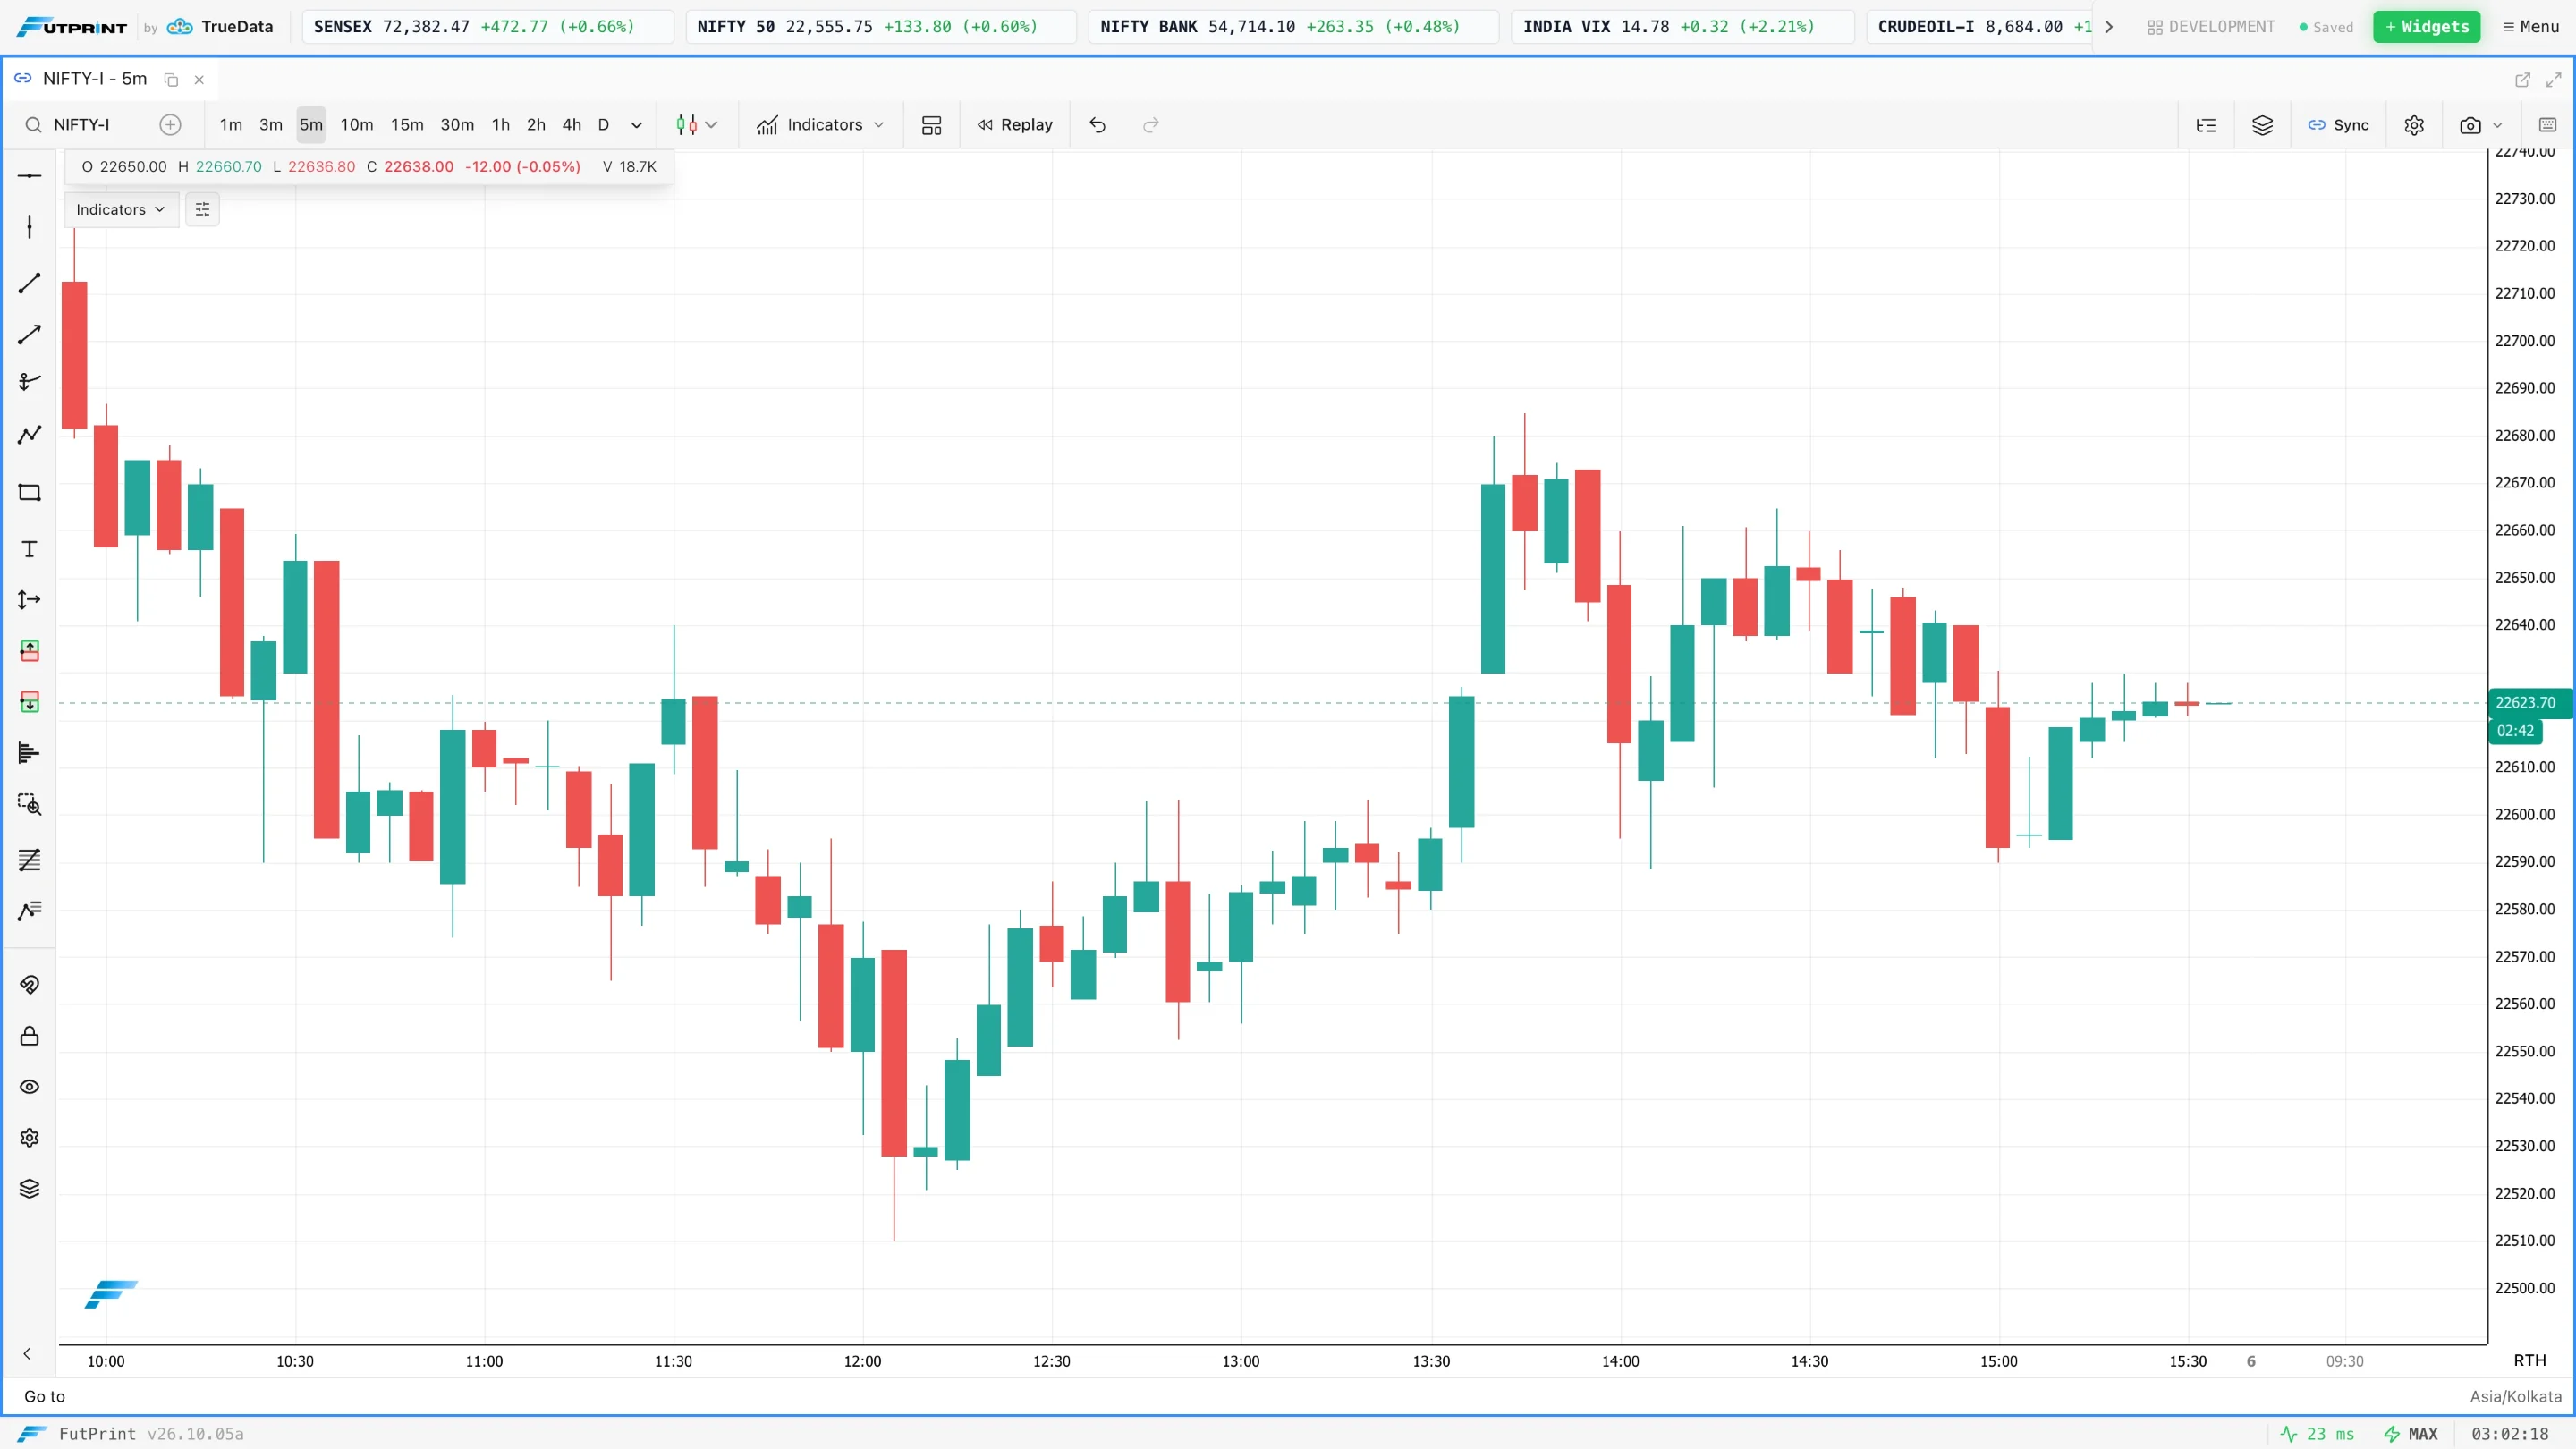Click the green Widgets button

[x=2427, y=27]
